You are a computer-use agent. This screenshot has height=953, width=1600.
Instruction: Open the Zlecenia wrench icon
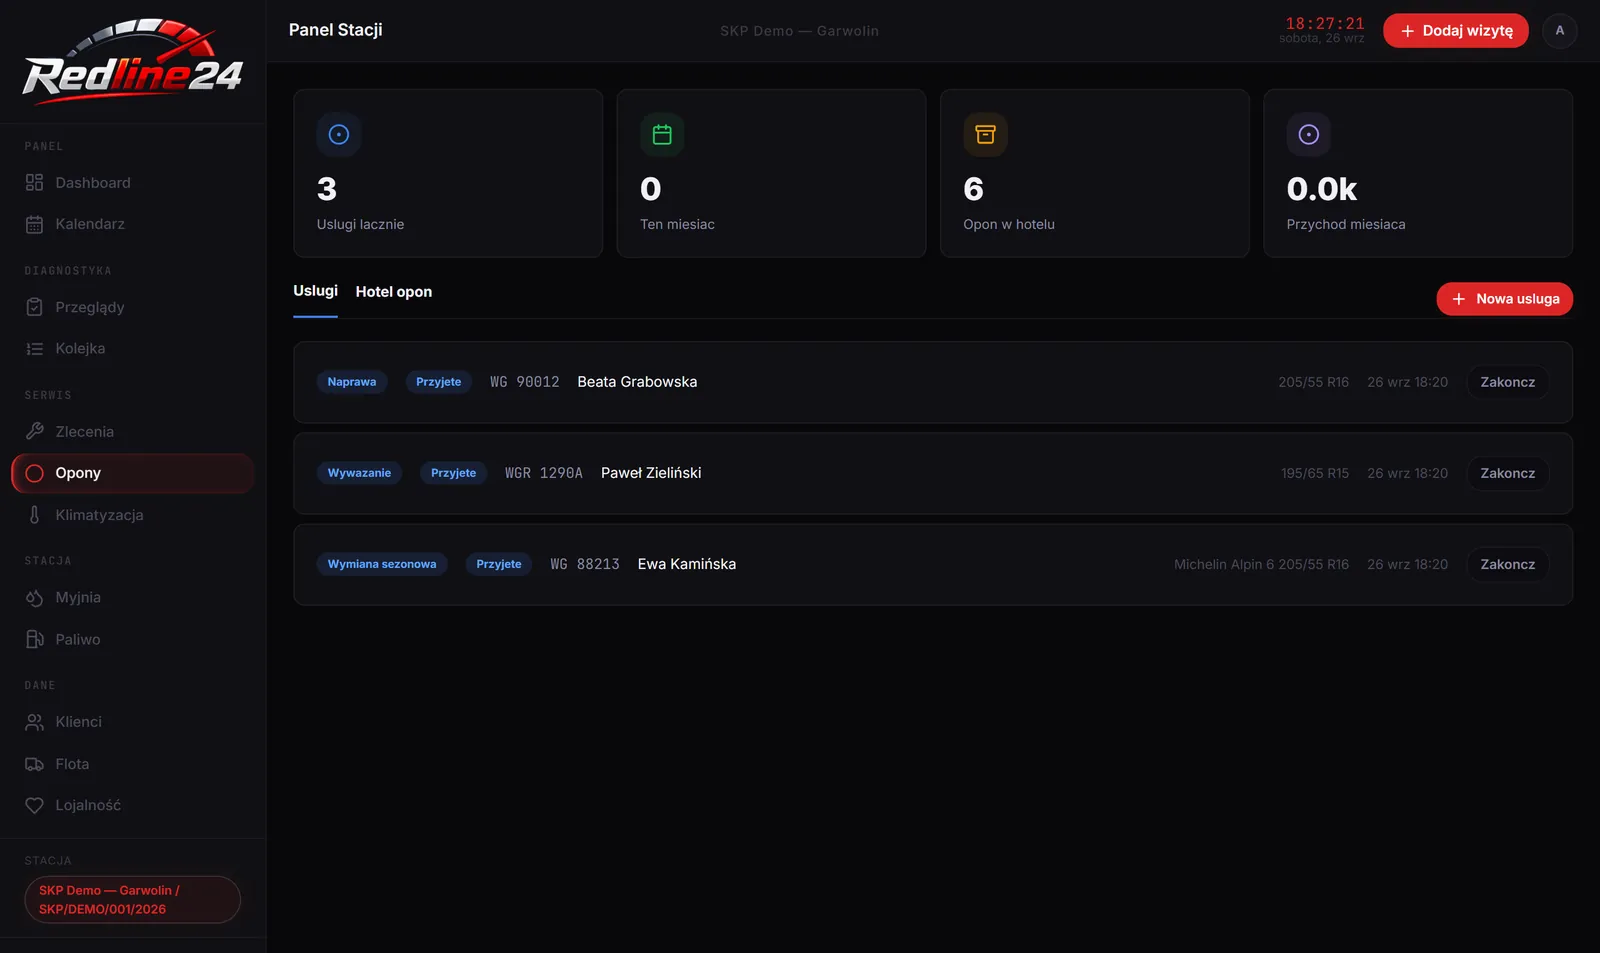34,431
